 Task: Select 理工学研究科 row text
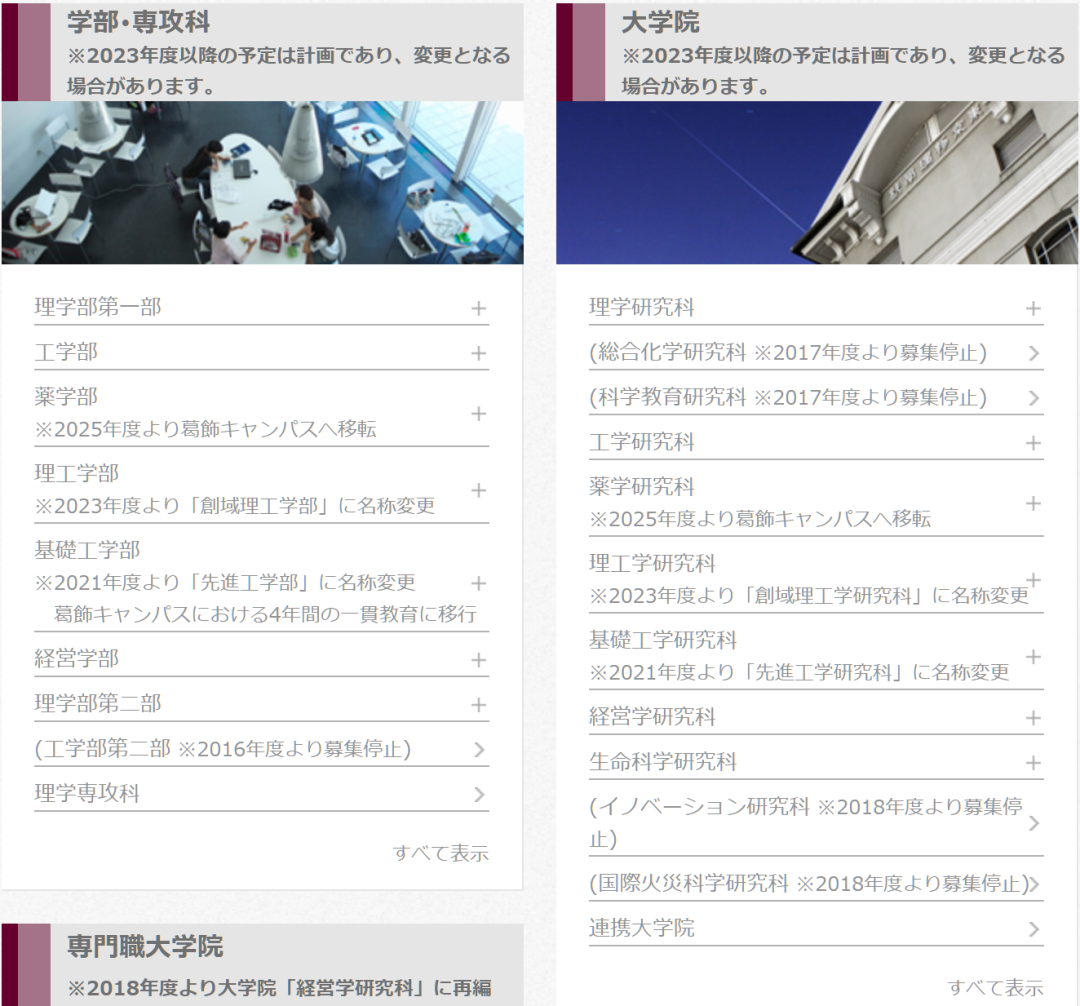[x=652, y=563]
